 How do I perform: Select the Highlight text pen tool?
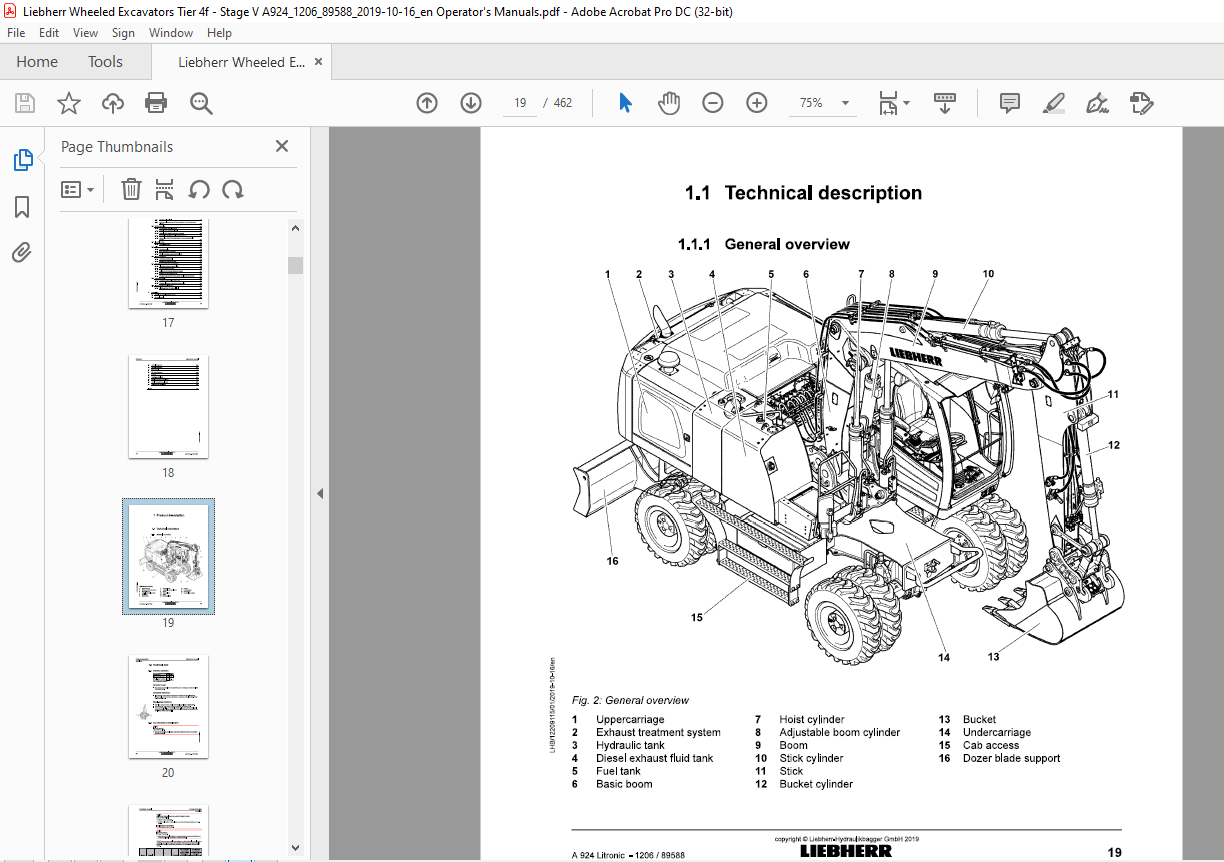pos(1053,103)
